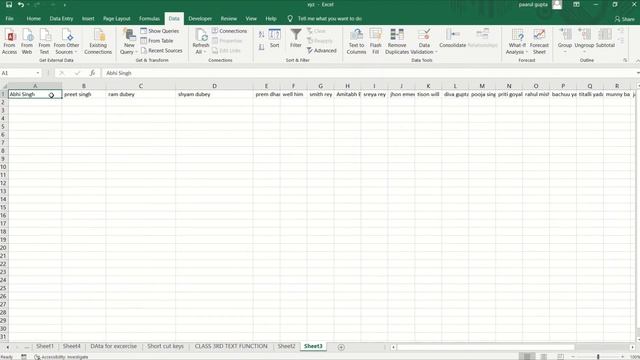Switch to the Developer ribbon tab
This screenshot has height=360, width=640.
200,19
